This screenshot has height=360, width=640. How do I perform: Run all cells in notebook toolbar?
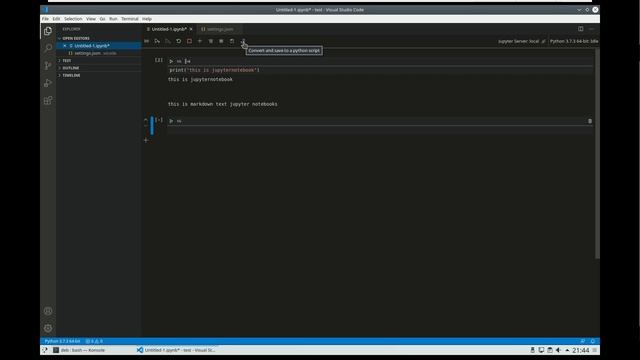click(147, 41)
